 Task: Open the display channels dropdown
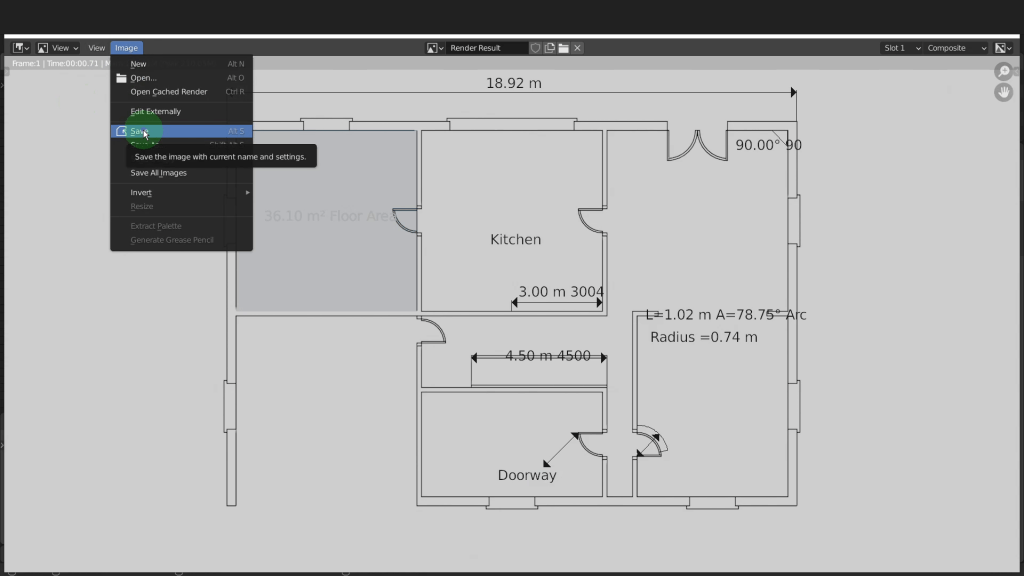click(1003, 48)
